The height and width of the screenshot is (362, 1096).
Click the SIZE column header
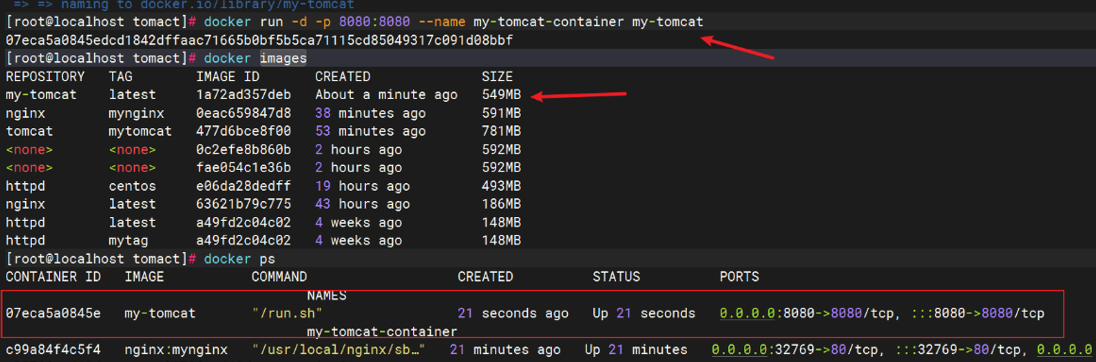coord(497,77)
